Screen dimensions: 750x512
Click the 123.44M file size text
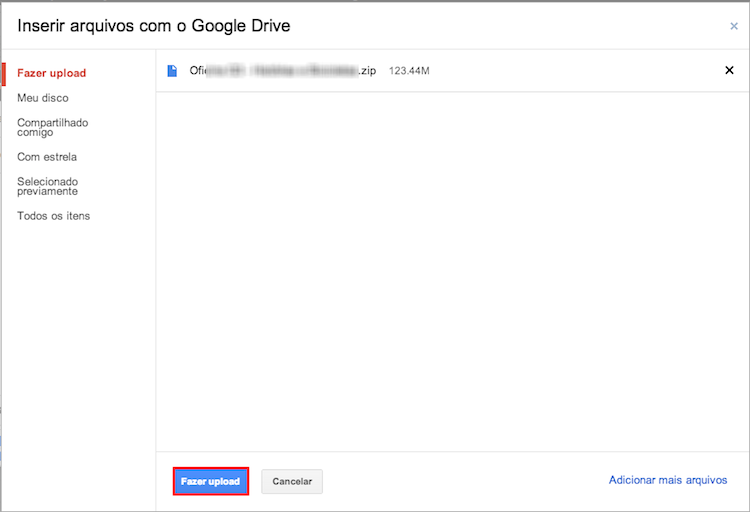(409, 71)
